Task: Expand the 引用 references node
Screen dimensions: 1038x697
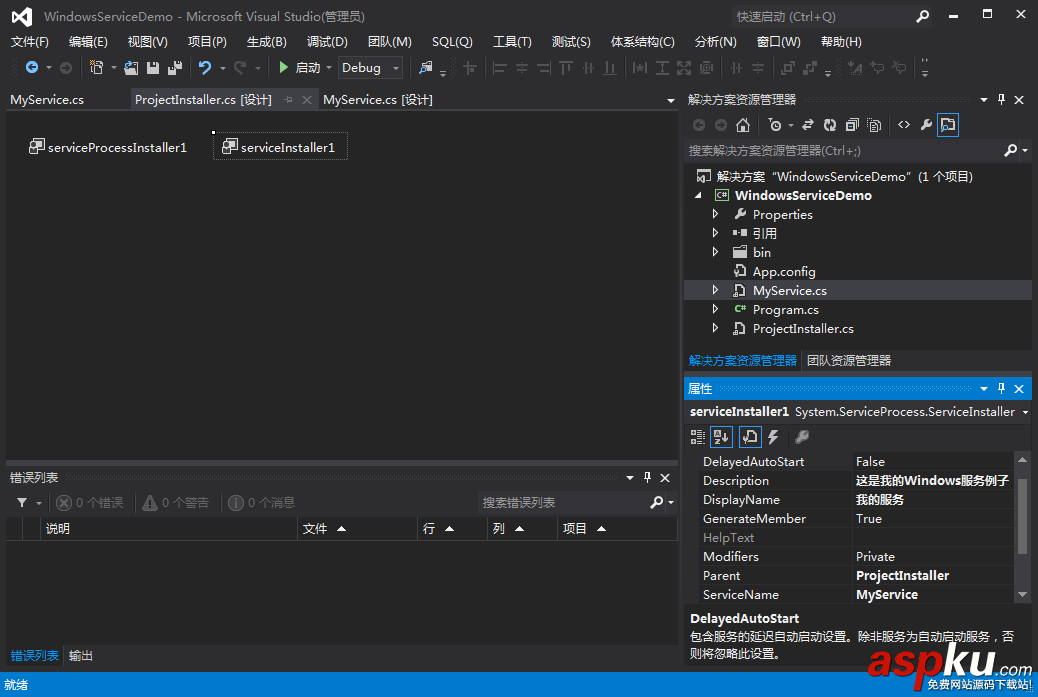Action: pyautogui.click(x=715, y=233)
